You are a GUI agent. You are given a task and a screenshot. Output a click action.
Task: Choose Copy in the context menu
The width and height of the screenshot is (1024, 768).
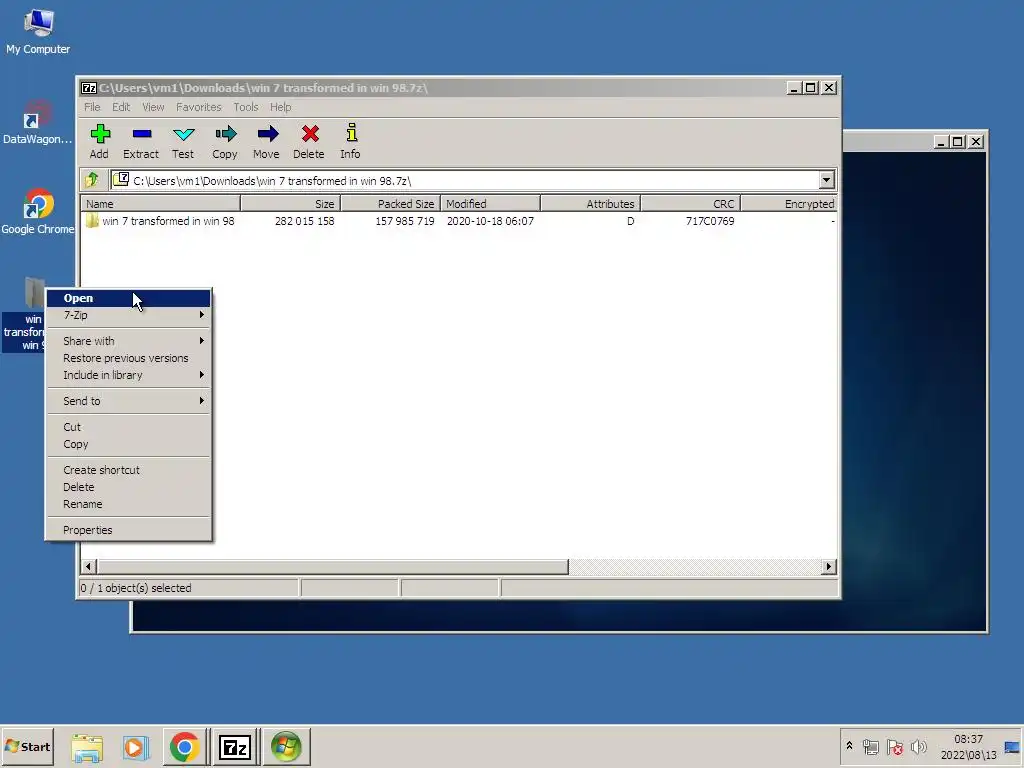pyautogui.click(x=129, y=444)
